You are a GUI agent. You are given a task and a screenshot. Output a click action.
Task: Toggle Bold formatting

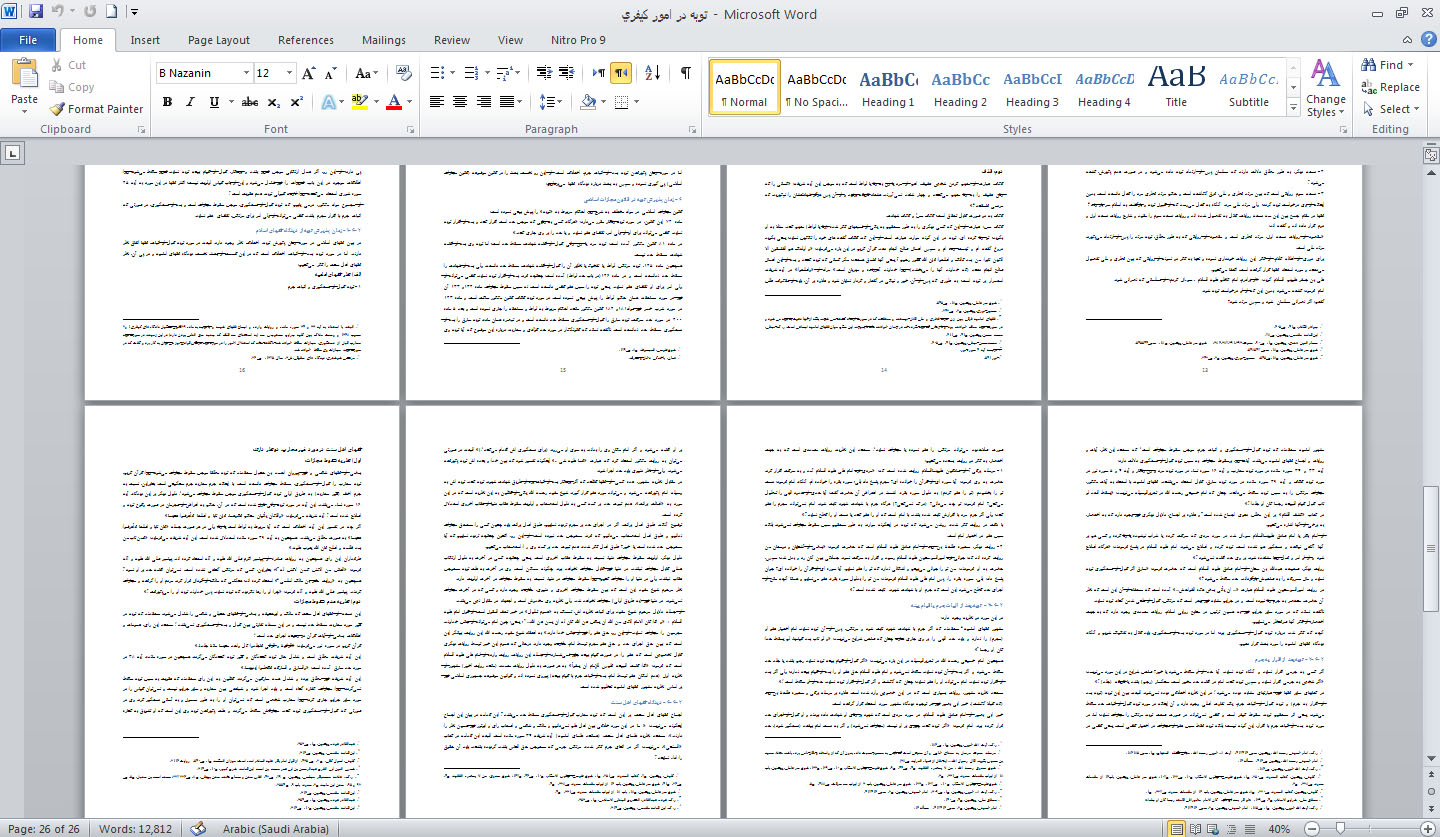[167, 102]
